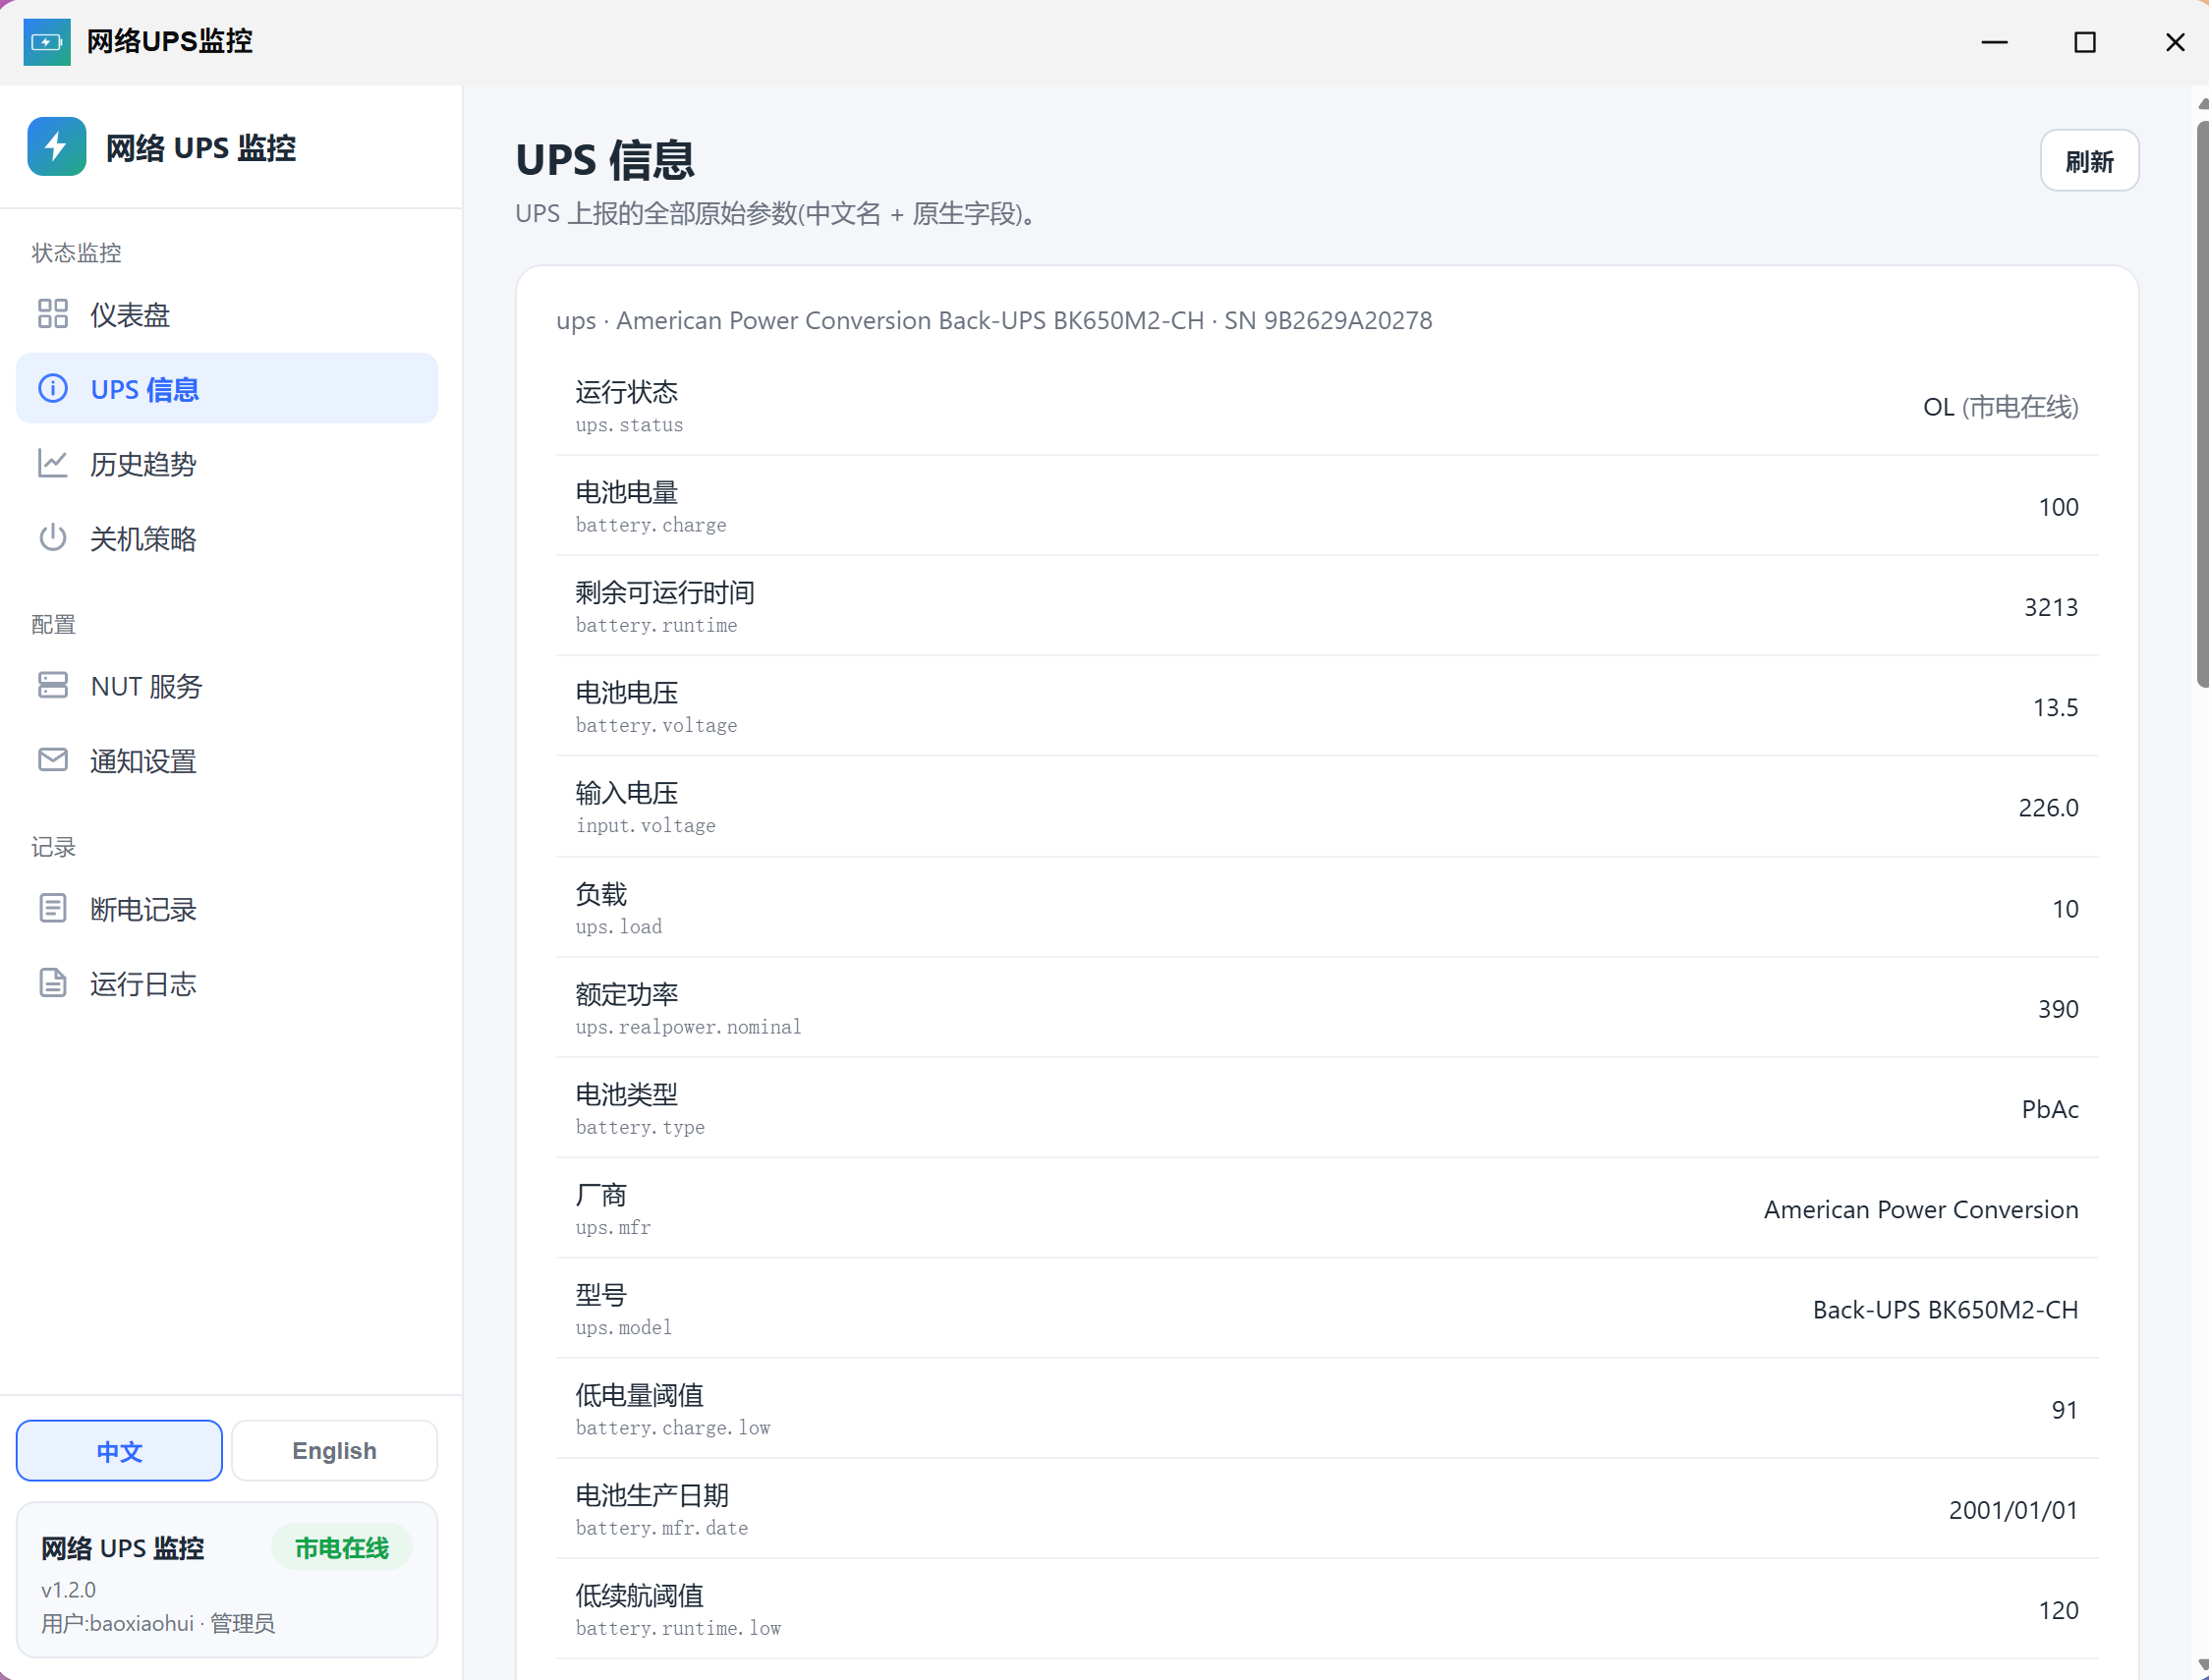Open the NUT 服务 configuration page
The height and width of the screenshot is (1680, 2209).
pos(227,685)
